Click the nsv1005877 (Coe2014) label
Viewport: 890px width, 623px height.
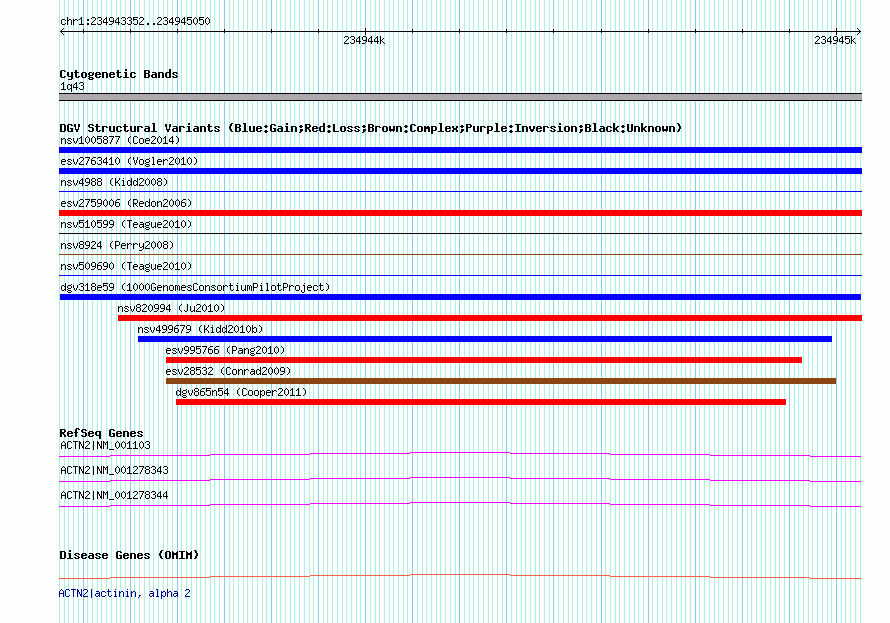[x=120, y=140]
